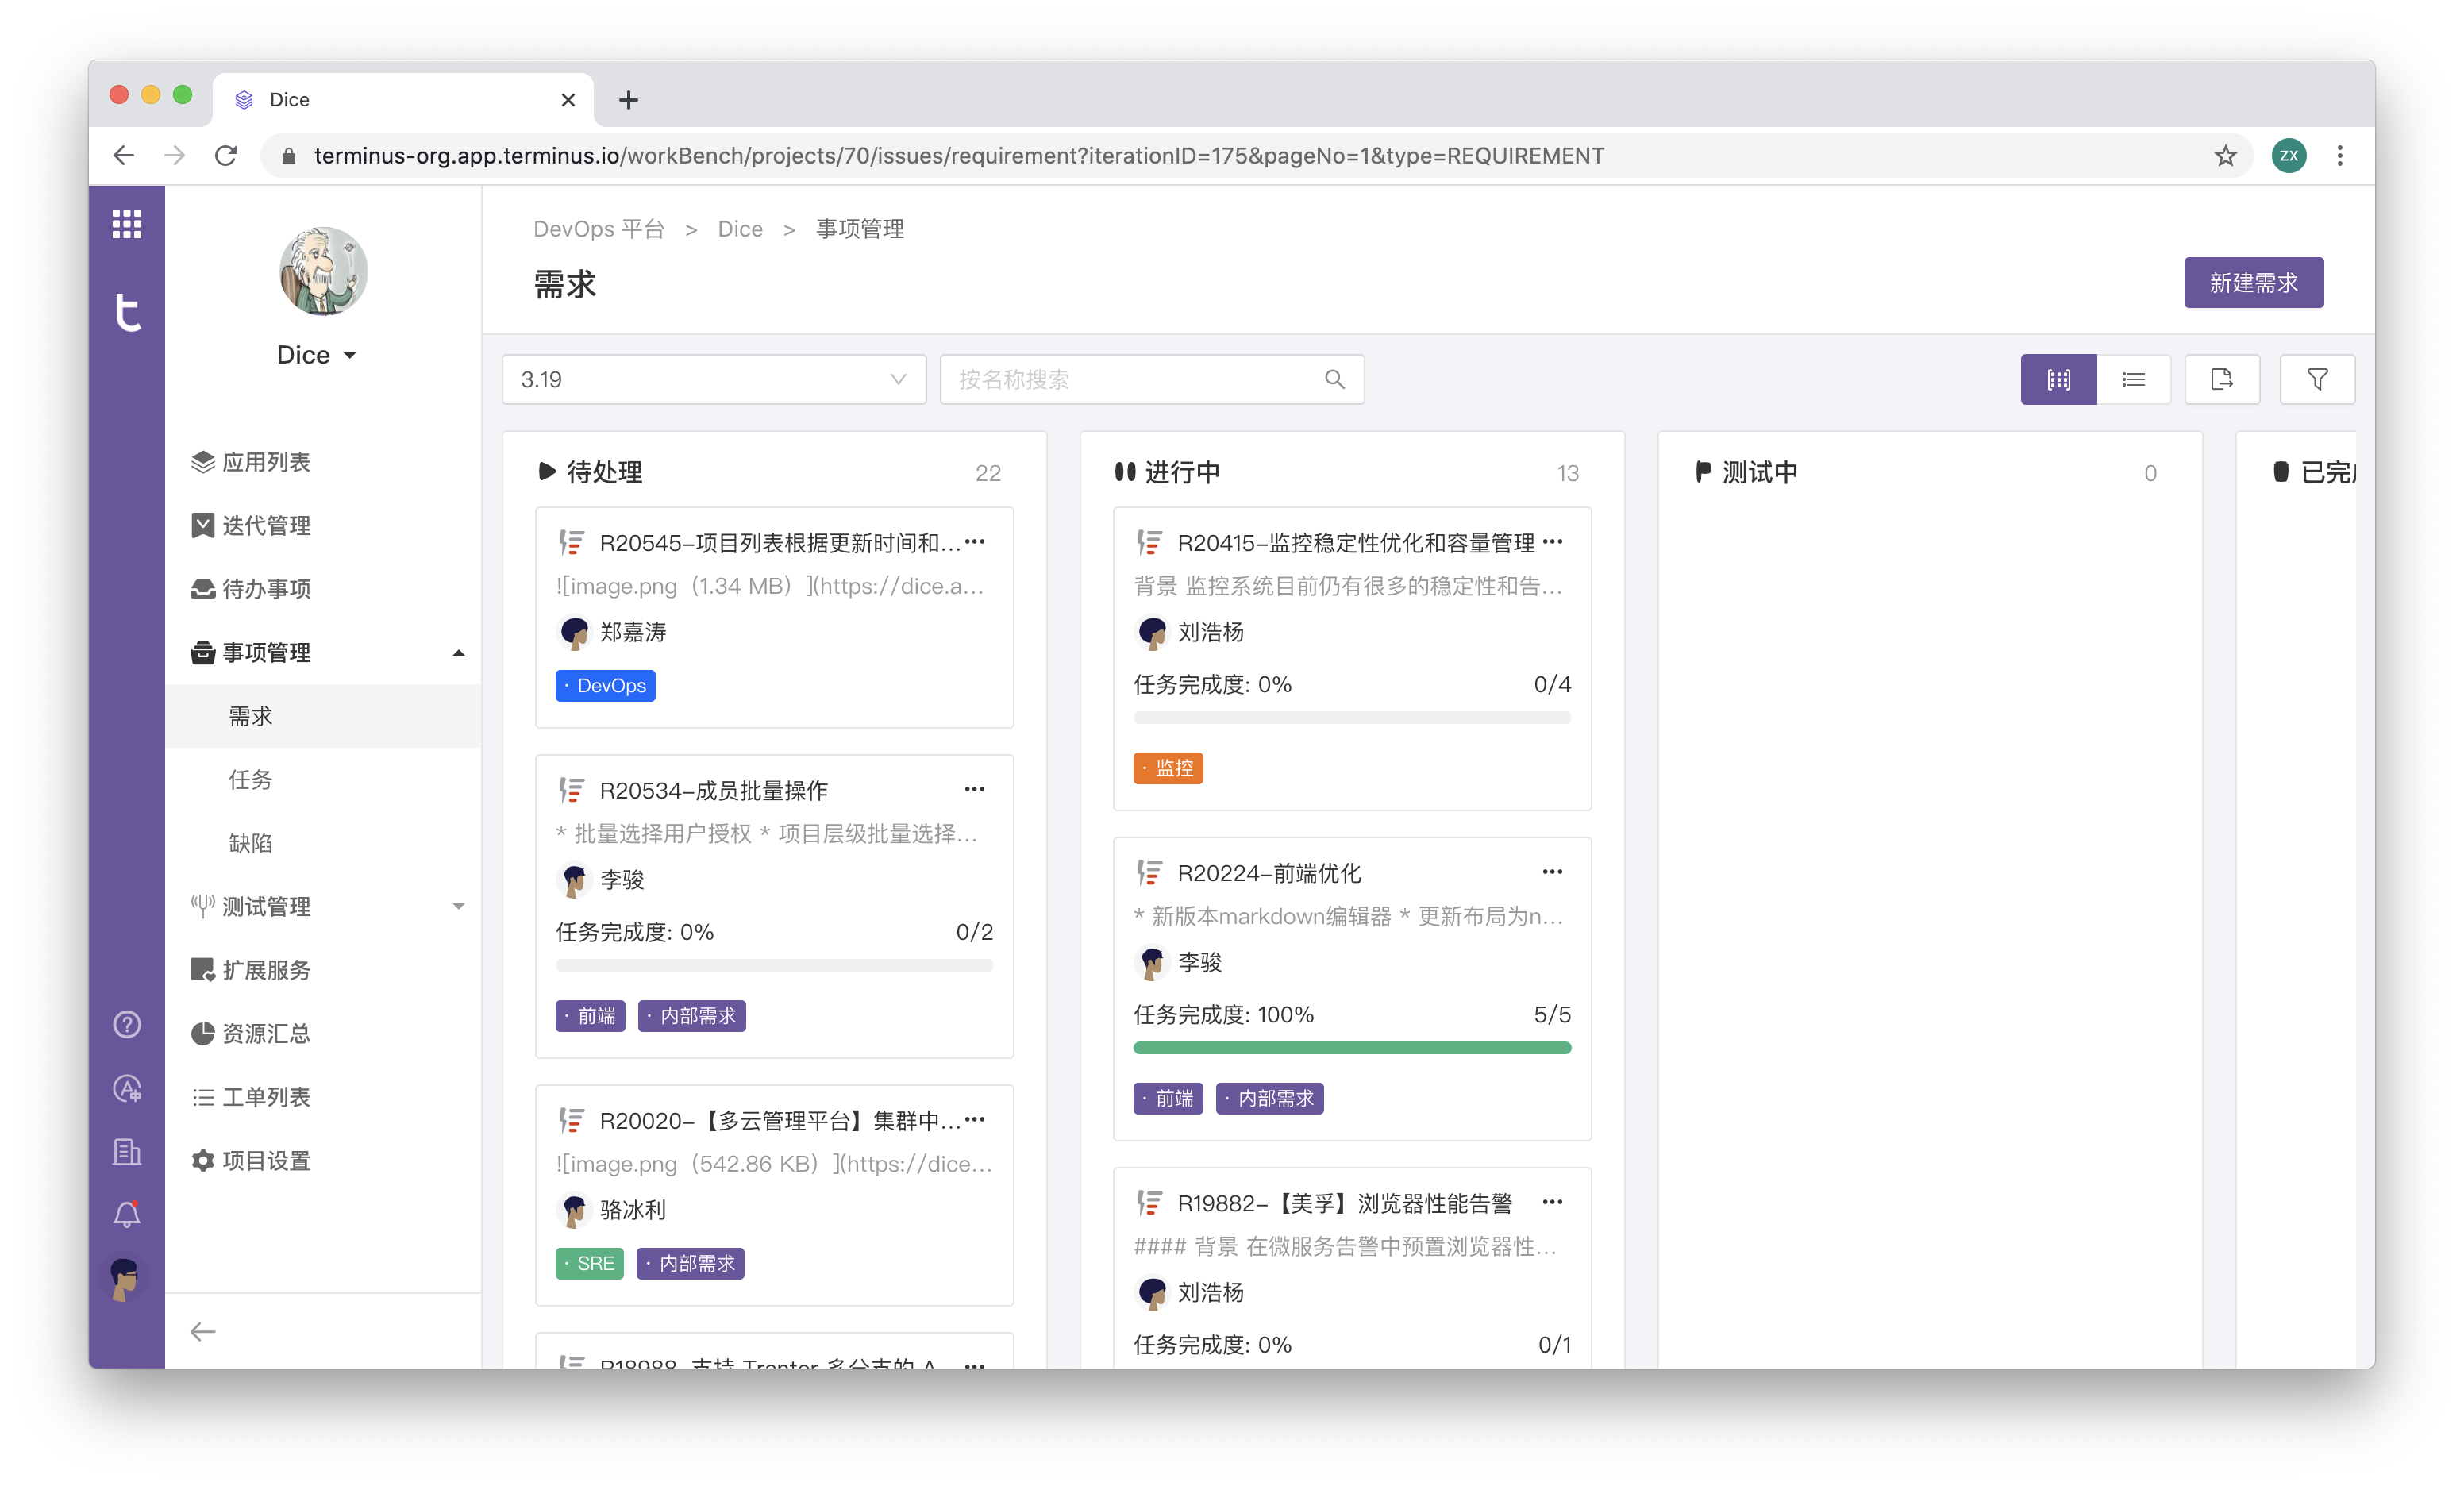This screenshot has width=2464, height=1486.
Task: Open requirement R20545 card title
Action: [x=779, y=543]
